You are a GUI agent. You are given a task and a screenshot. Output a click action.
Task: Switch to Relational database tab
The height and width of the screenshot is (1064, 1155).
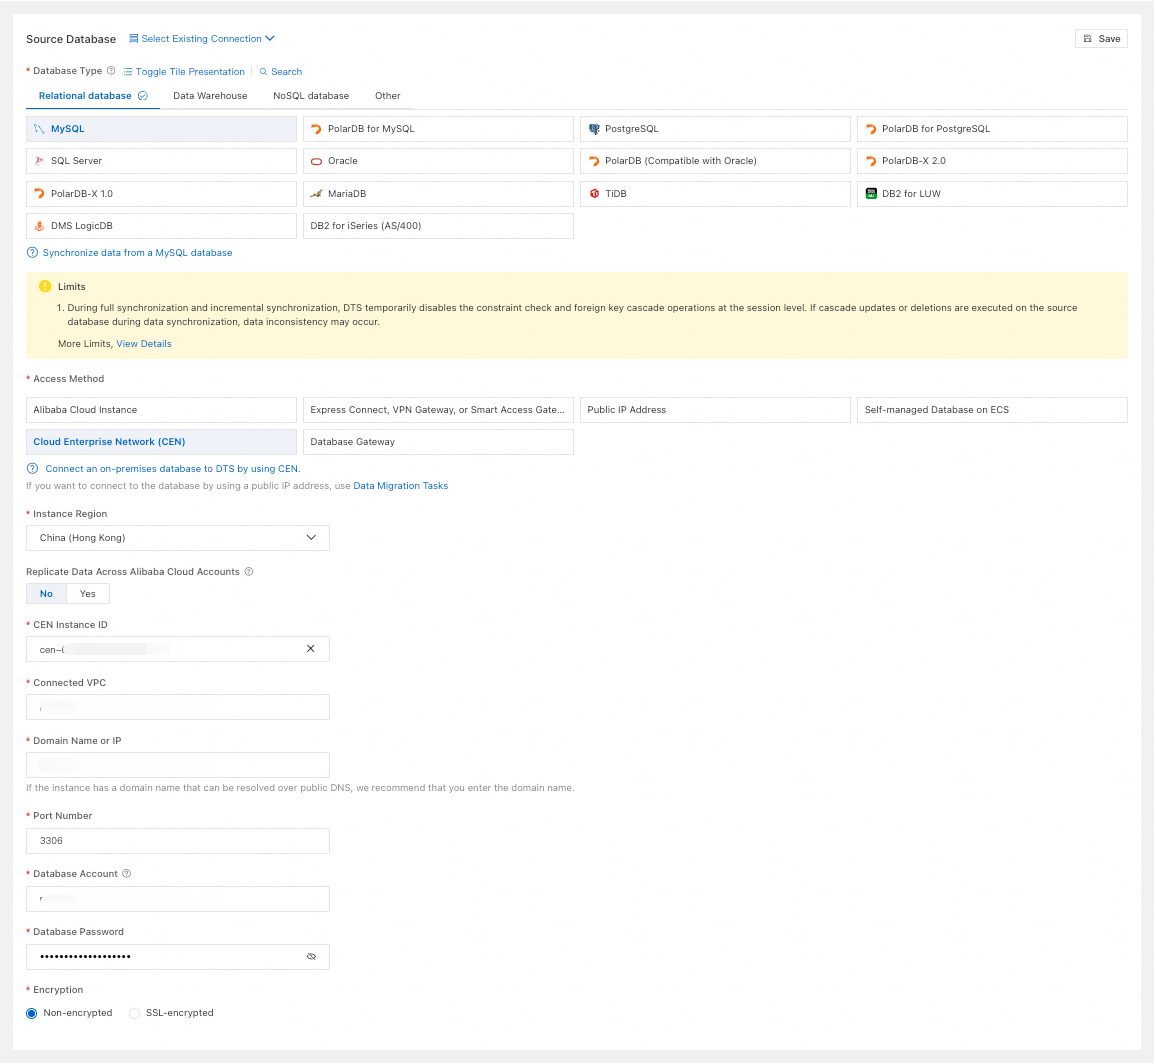point(93,96)
